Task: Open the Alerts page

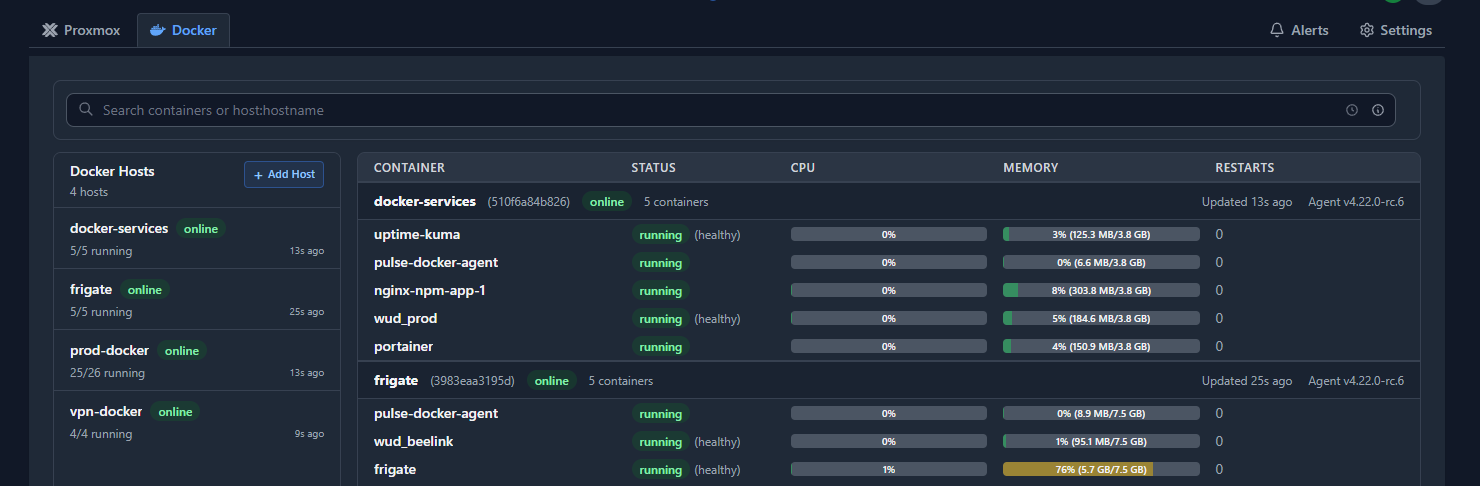Action: click(x=1299, y=30)
